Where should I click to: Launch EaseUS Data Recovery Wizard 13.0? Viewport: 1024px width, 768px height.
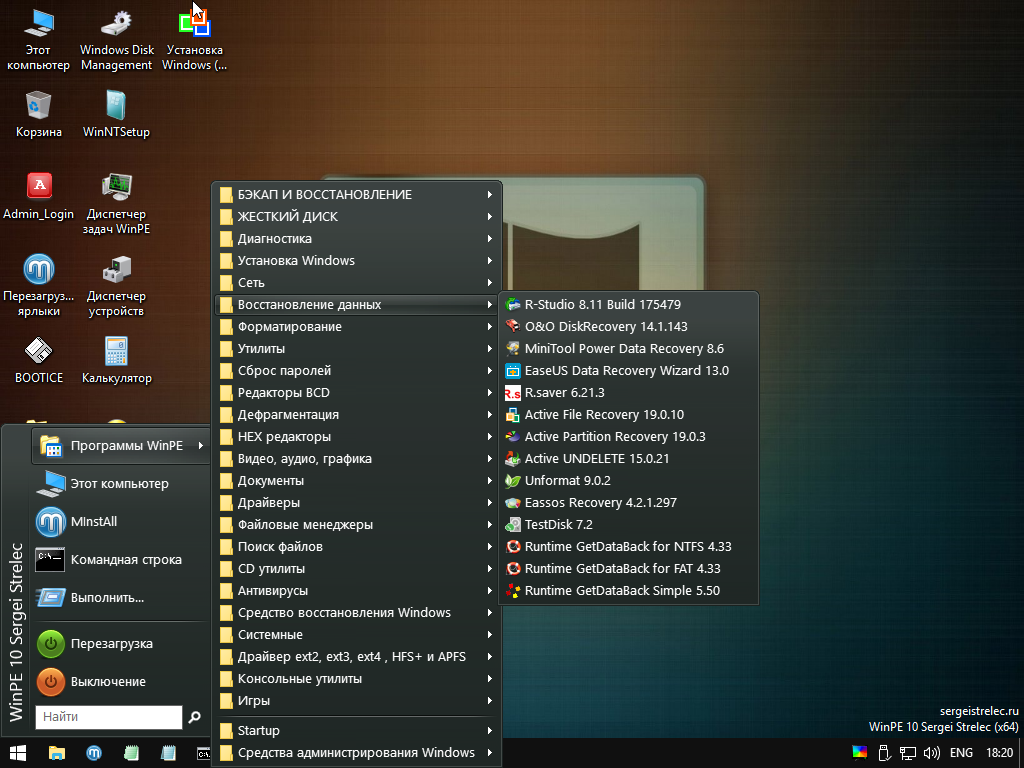point(628,370)
